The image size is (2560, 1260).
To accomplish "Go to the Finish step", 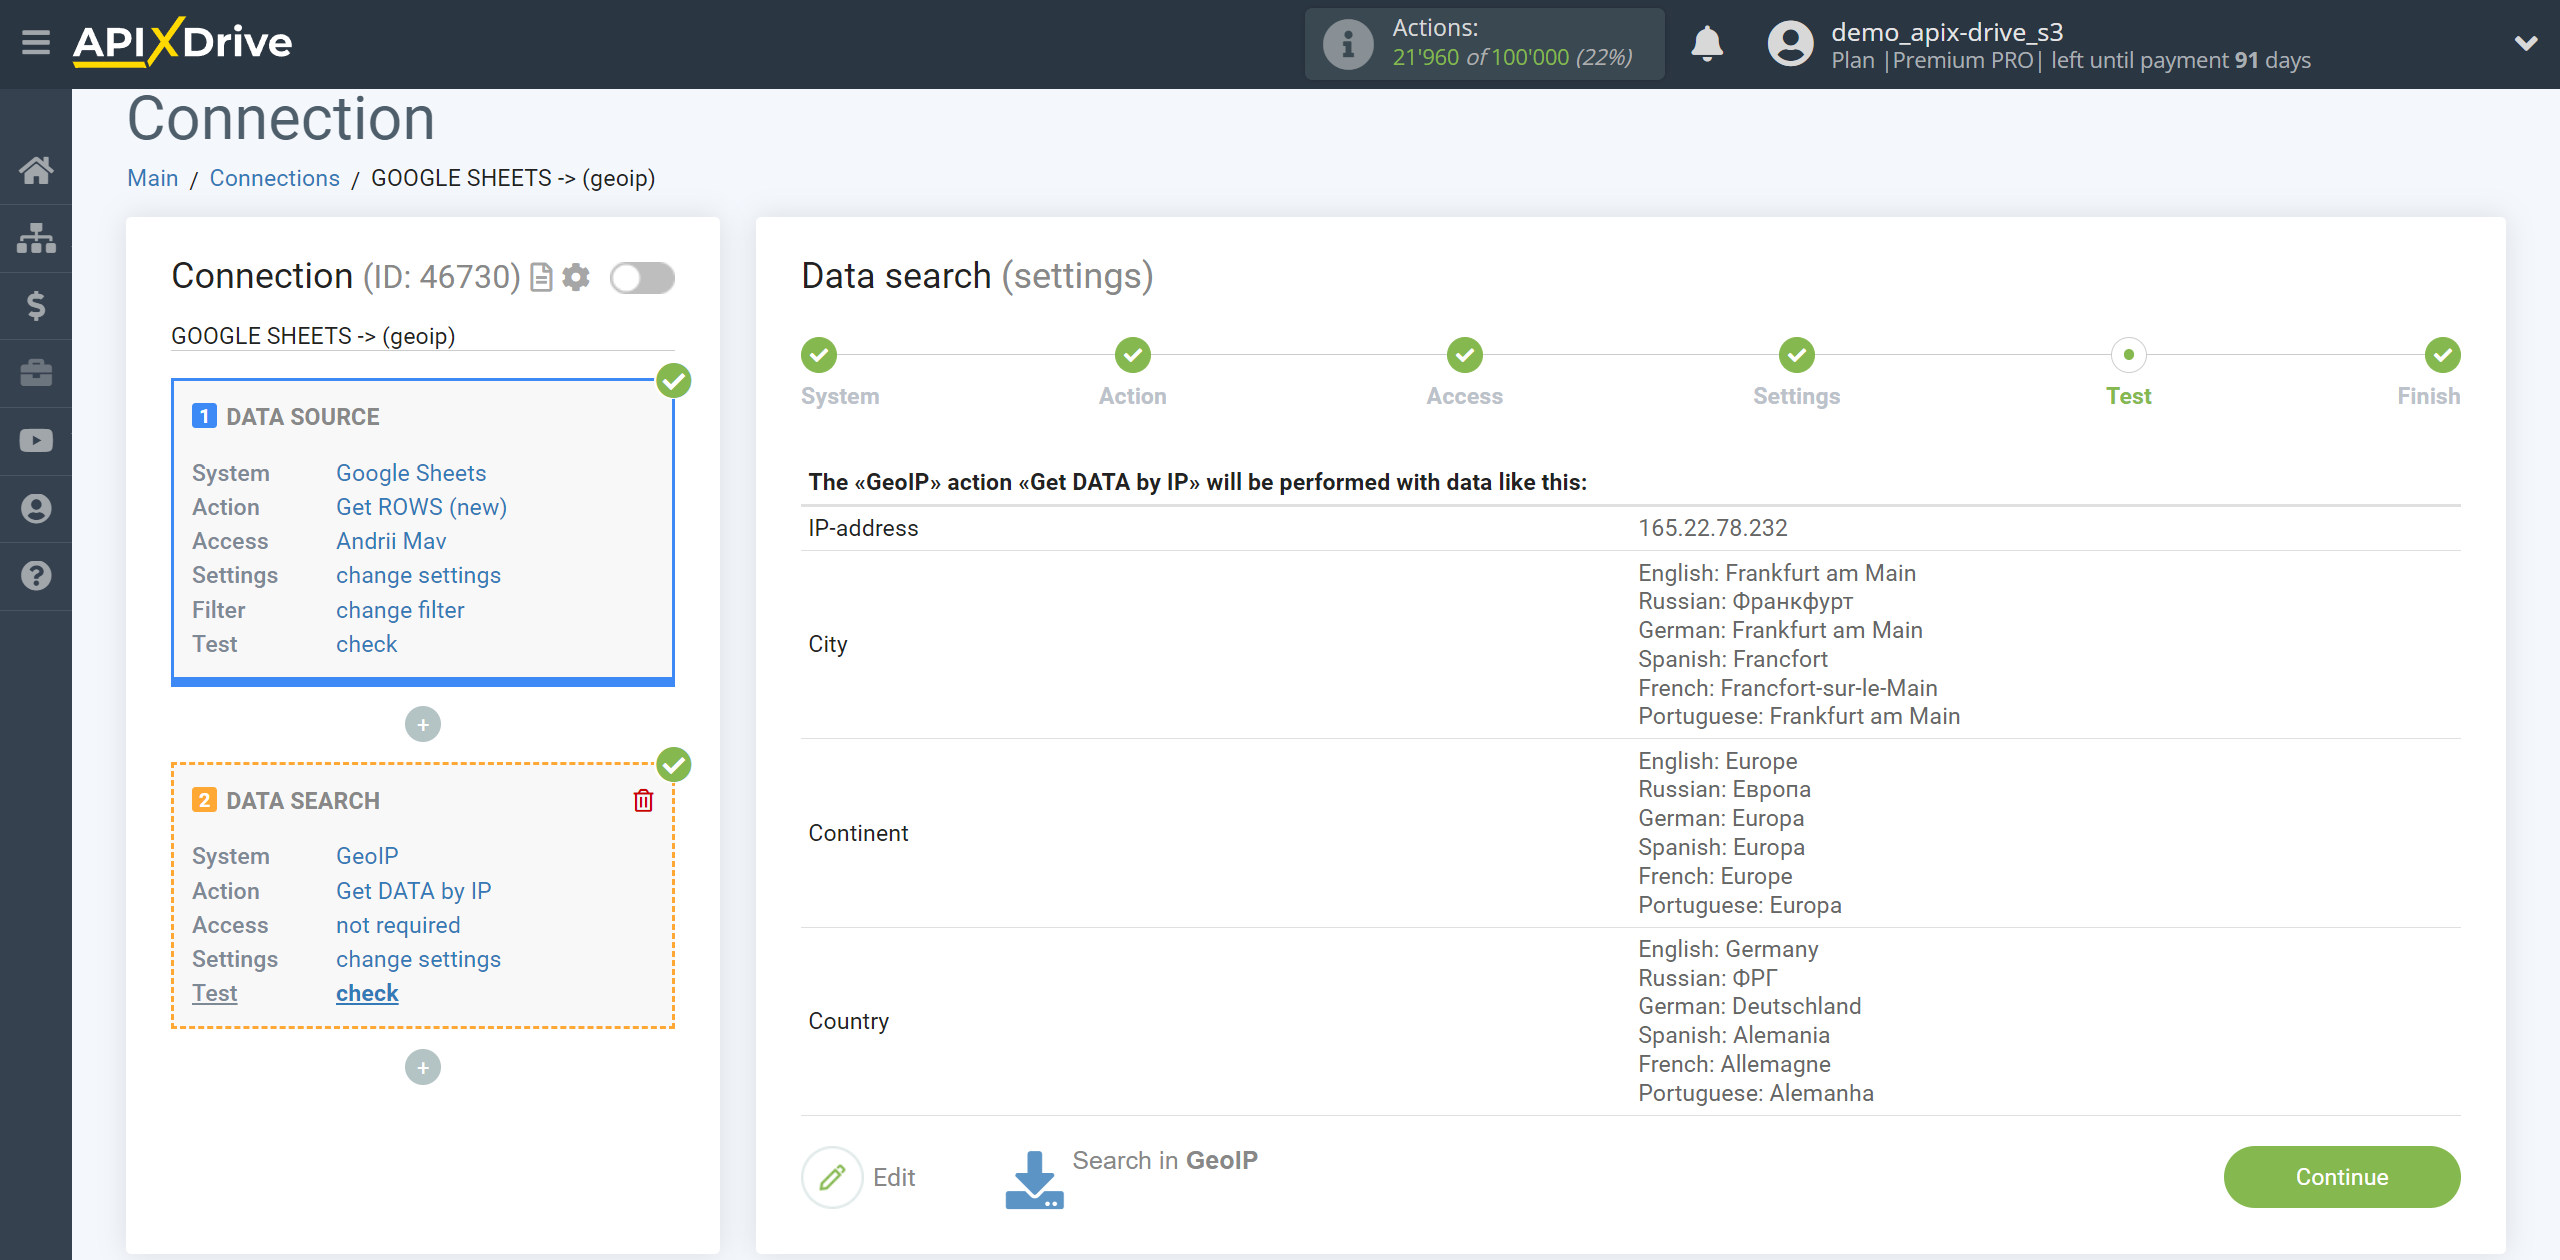I will [2443, 354].
